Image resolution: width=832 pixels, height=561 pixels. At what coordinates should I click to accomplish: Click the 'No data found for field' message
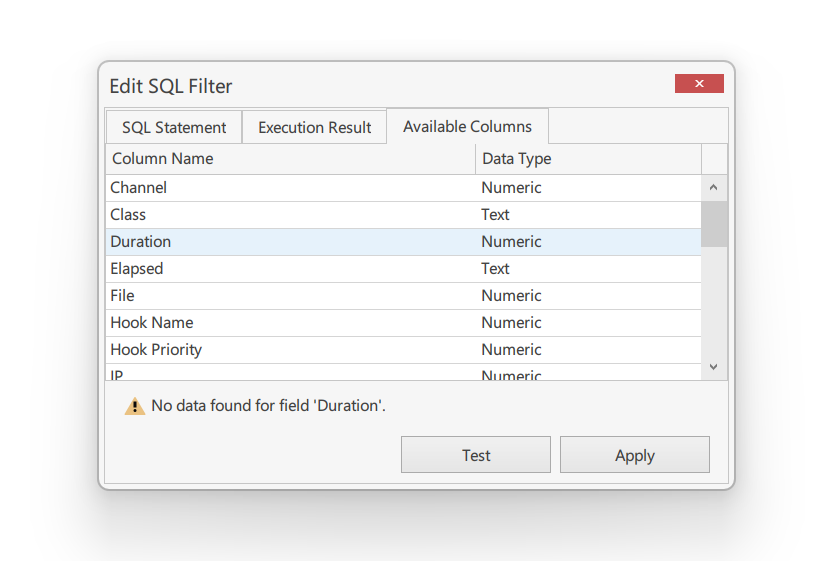(x=268, y=406)
